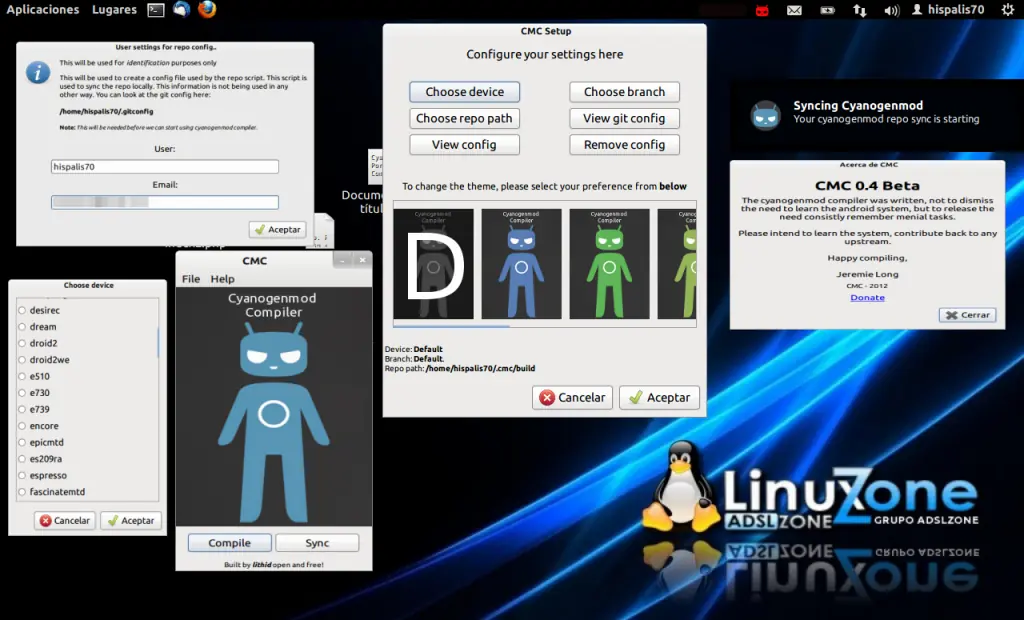Click the Sync button
Screen dimensions: 1024x620
click(x=317, y=543)
